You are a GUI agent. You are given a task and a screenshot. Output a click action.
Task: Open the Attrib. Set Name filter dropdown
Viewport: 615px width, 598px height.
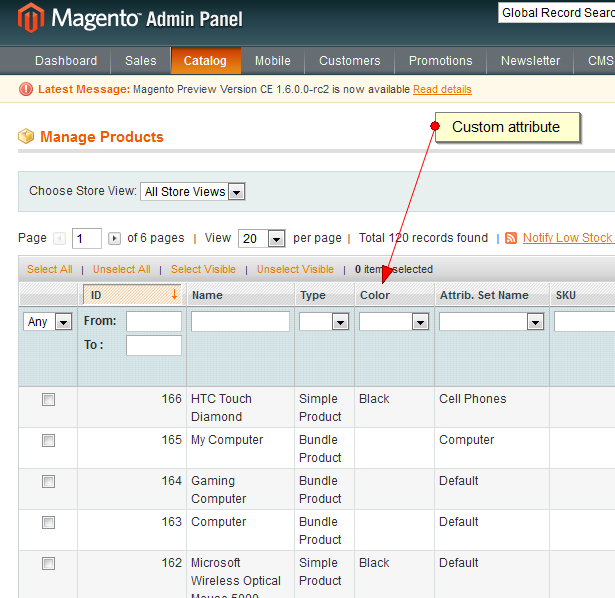491,322
